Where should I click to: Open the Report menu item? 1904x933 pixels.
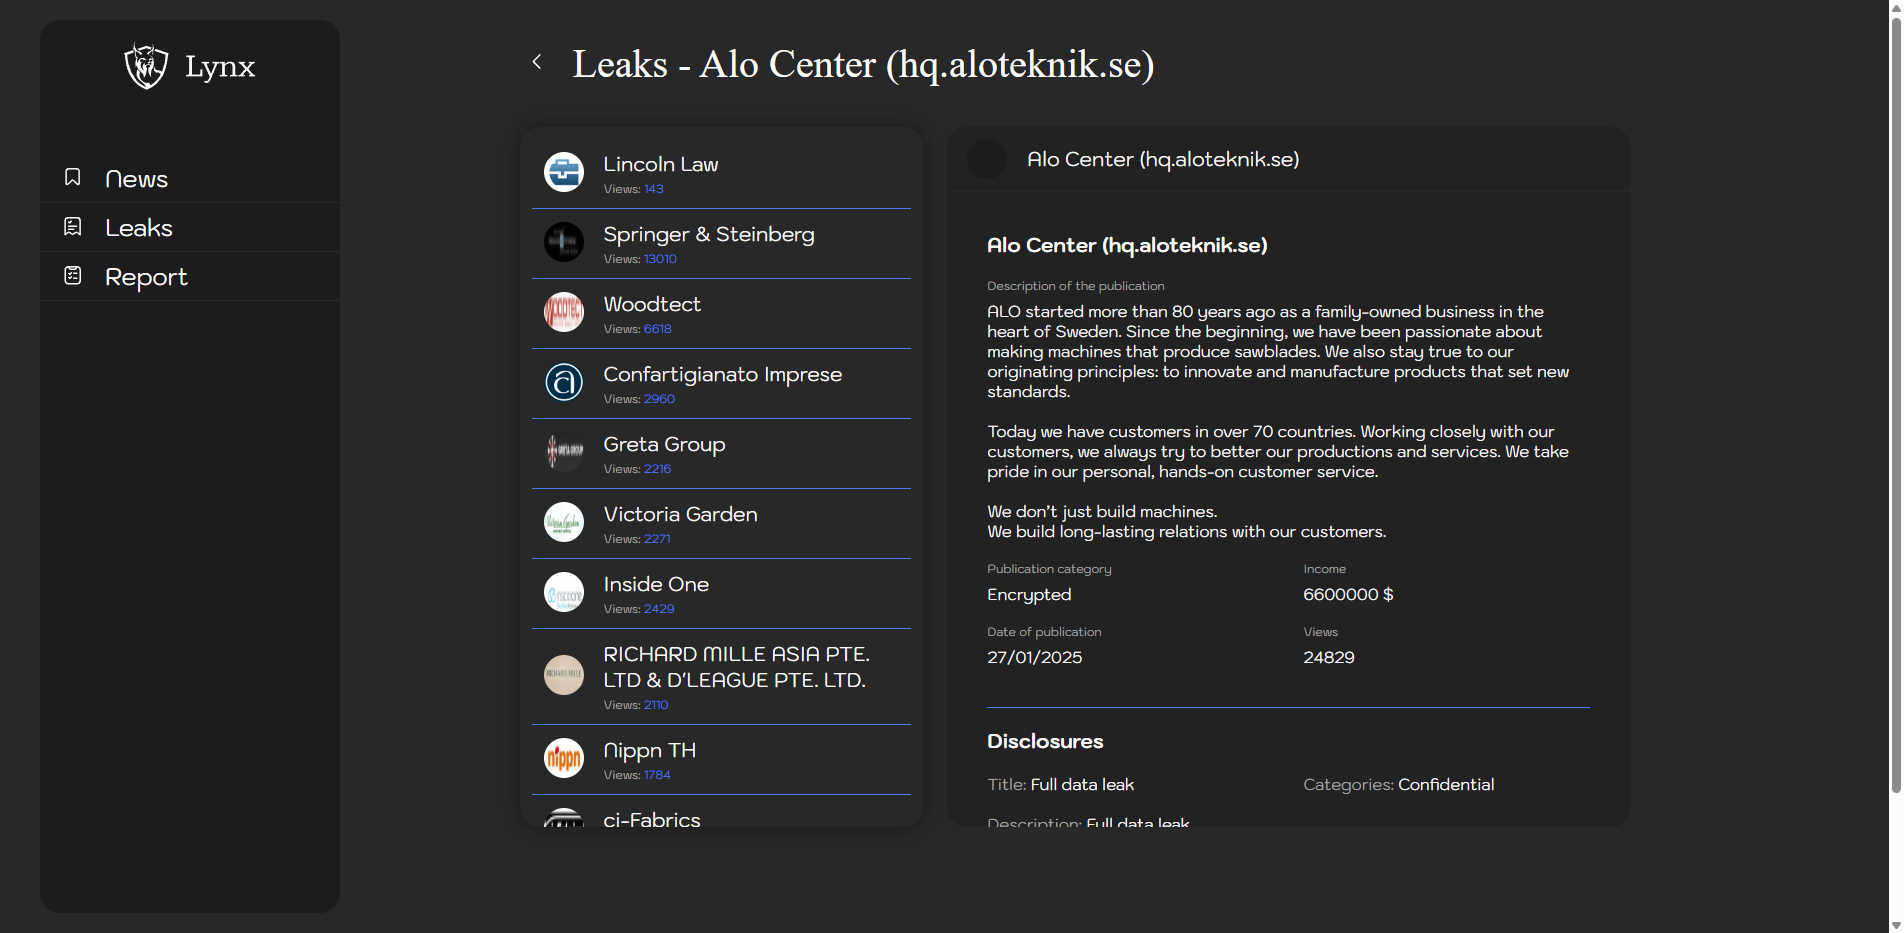click(146, 277)
